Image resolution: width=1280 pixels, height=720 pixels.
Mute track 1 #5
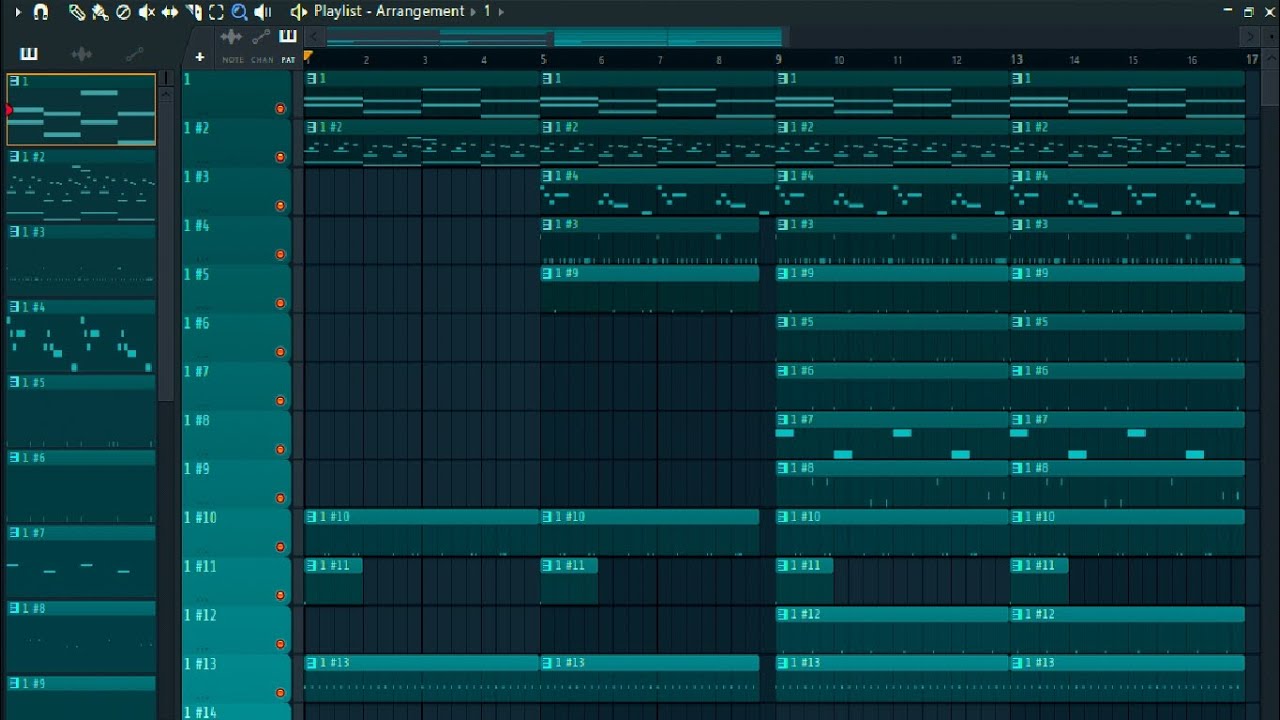280,303
